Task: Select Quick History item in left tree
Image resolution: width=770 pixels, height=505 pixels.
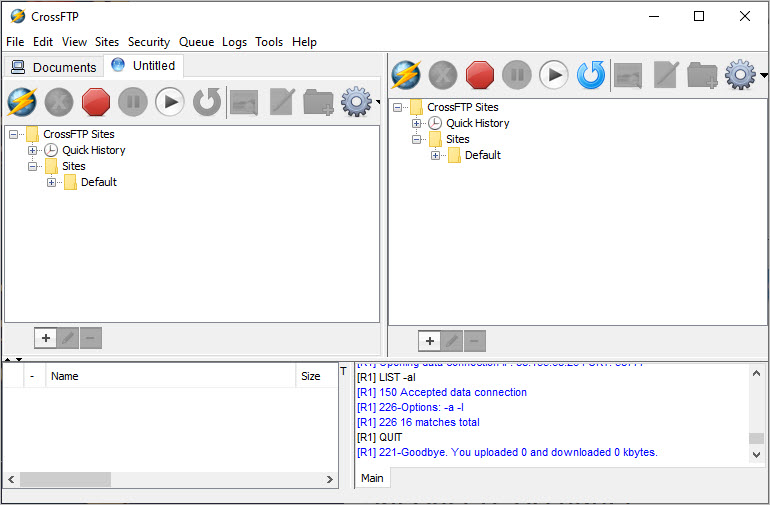Action: coord(93,150)
